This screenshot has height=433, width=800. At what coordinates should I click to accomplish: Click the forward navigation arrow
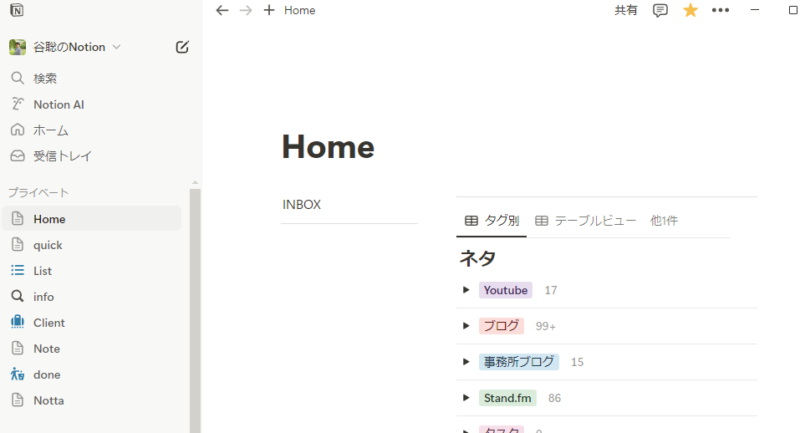[x=245, y=10]
